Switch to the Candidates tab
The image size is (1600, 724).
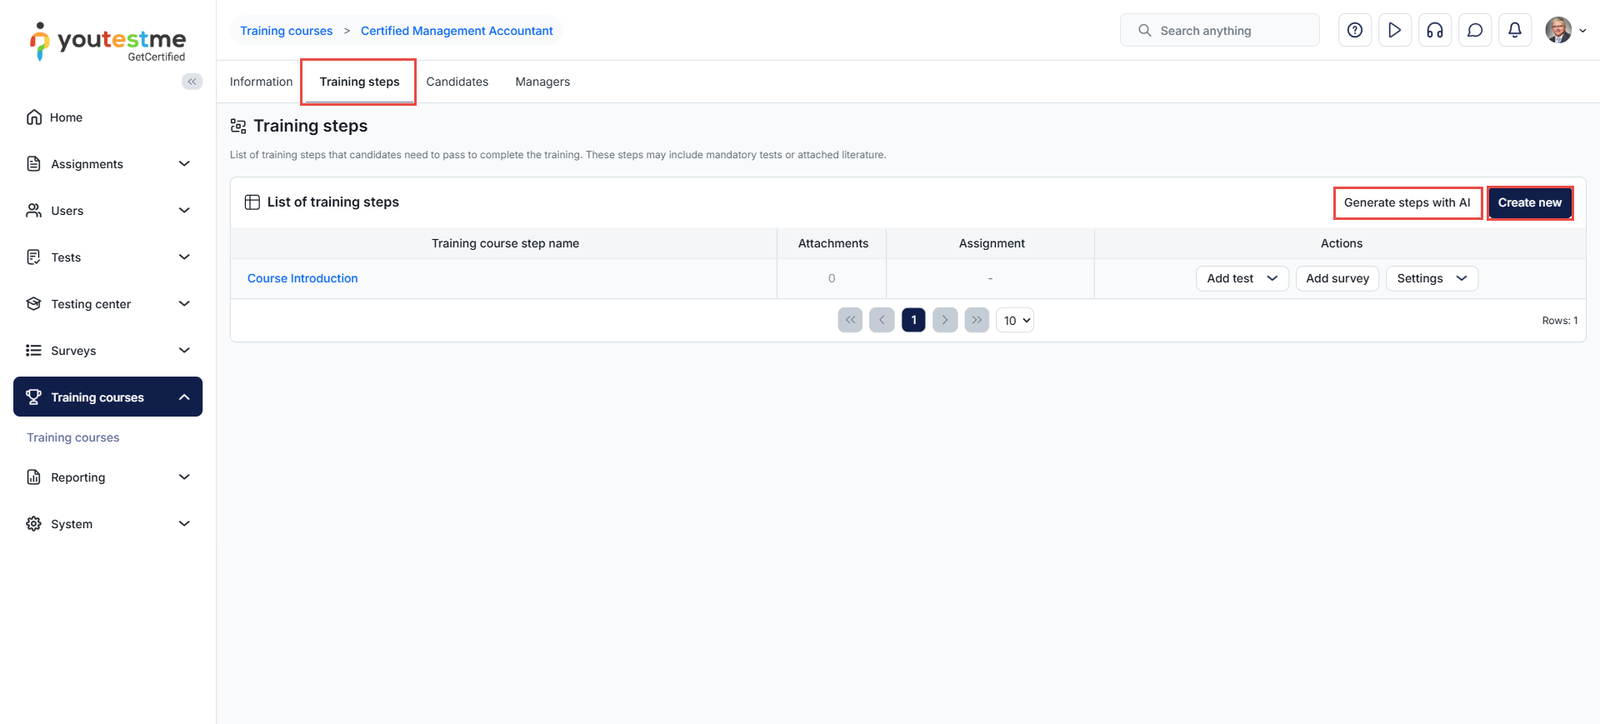tap(457, 82)
